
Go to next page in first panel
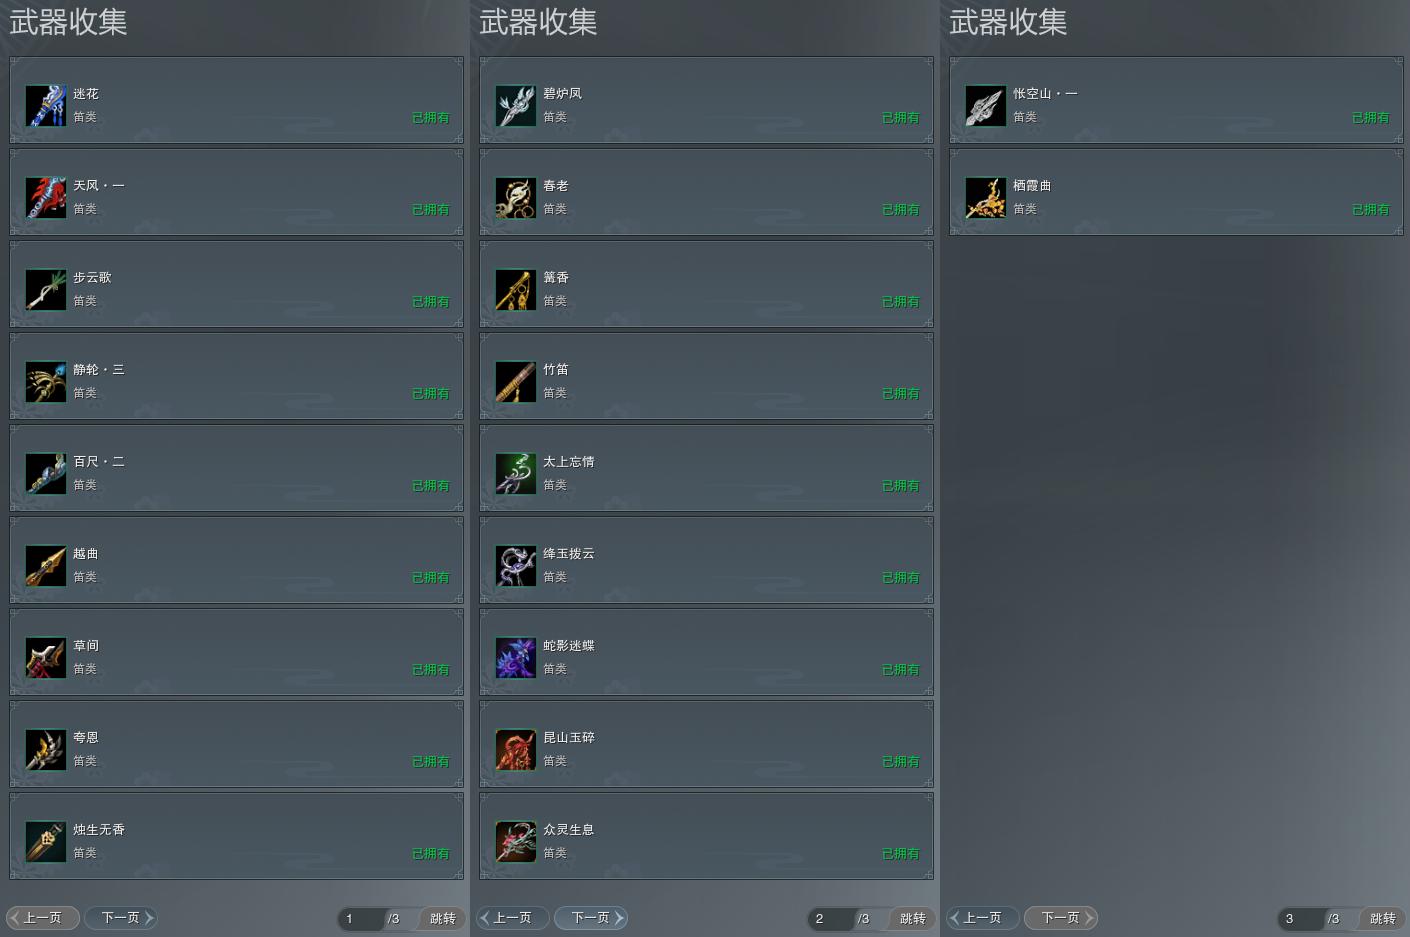[121, 917]
